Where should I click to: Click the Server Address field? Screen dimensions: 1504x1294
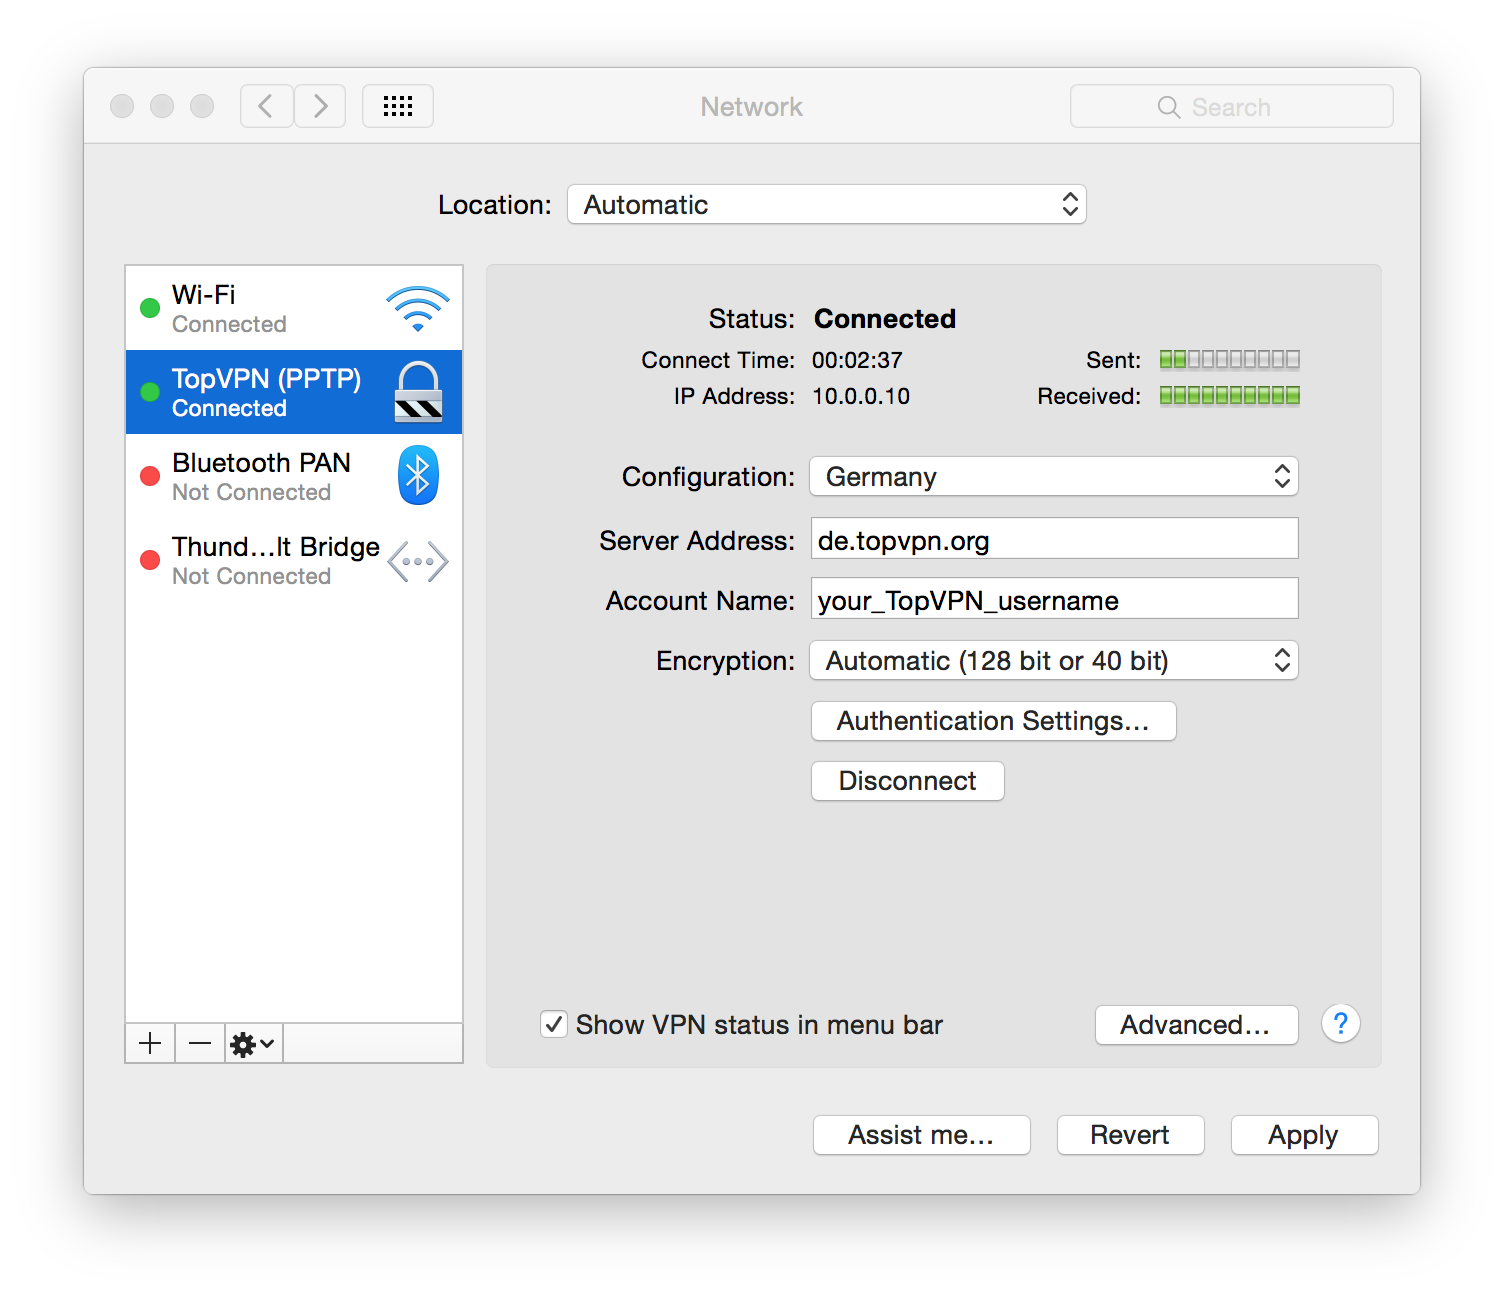[1054, 538]
